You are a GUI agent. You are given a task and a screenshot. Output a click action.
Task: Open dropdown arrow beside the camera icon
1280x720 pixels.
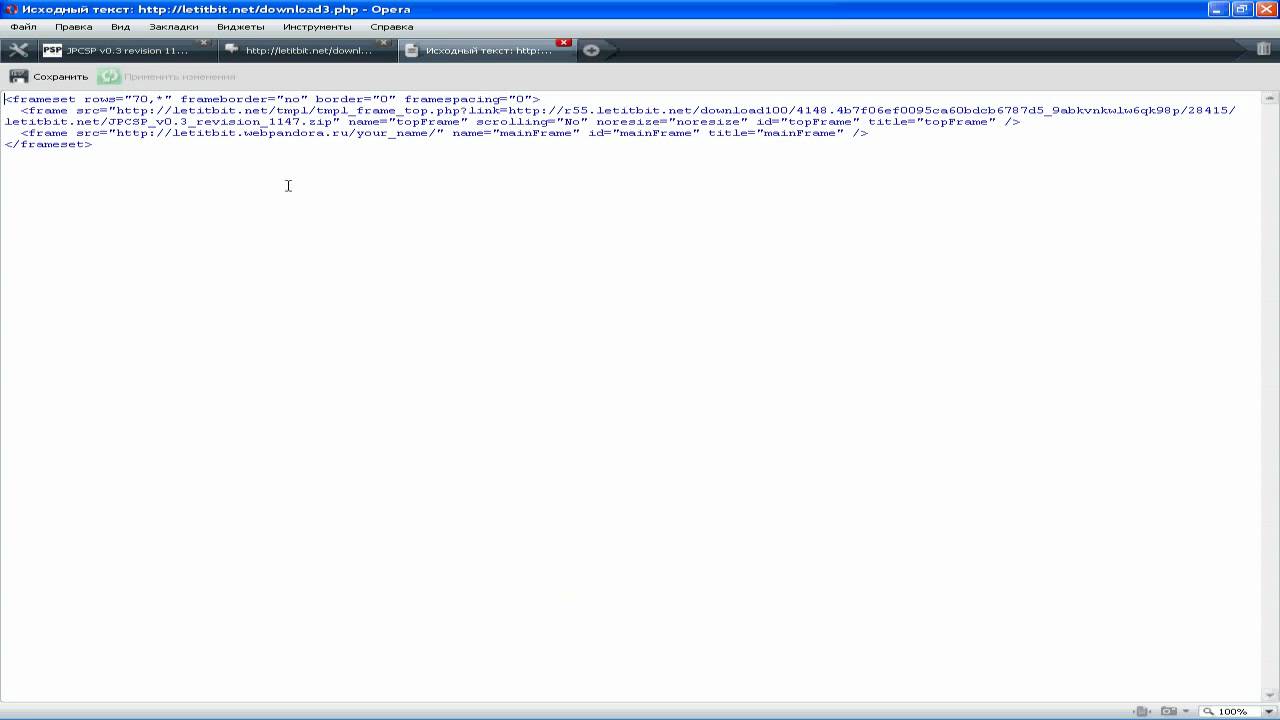tap(1186, 712)
